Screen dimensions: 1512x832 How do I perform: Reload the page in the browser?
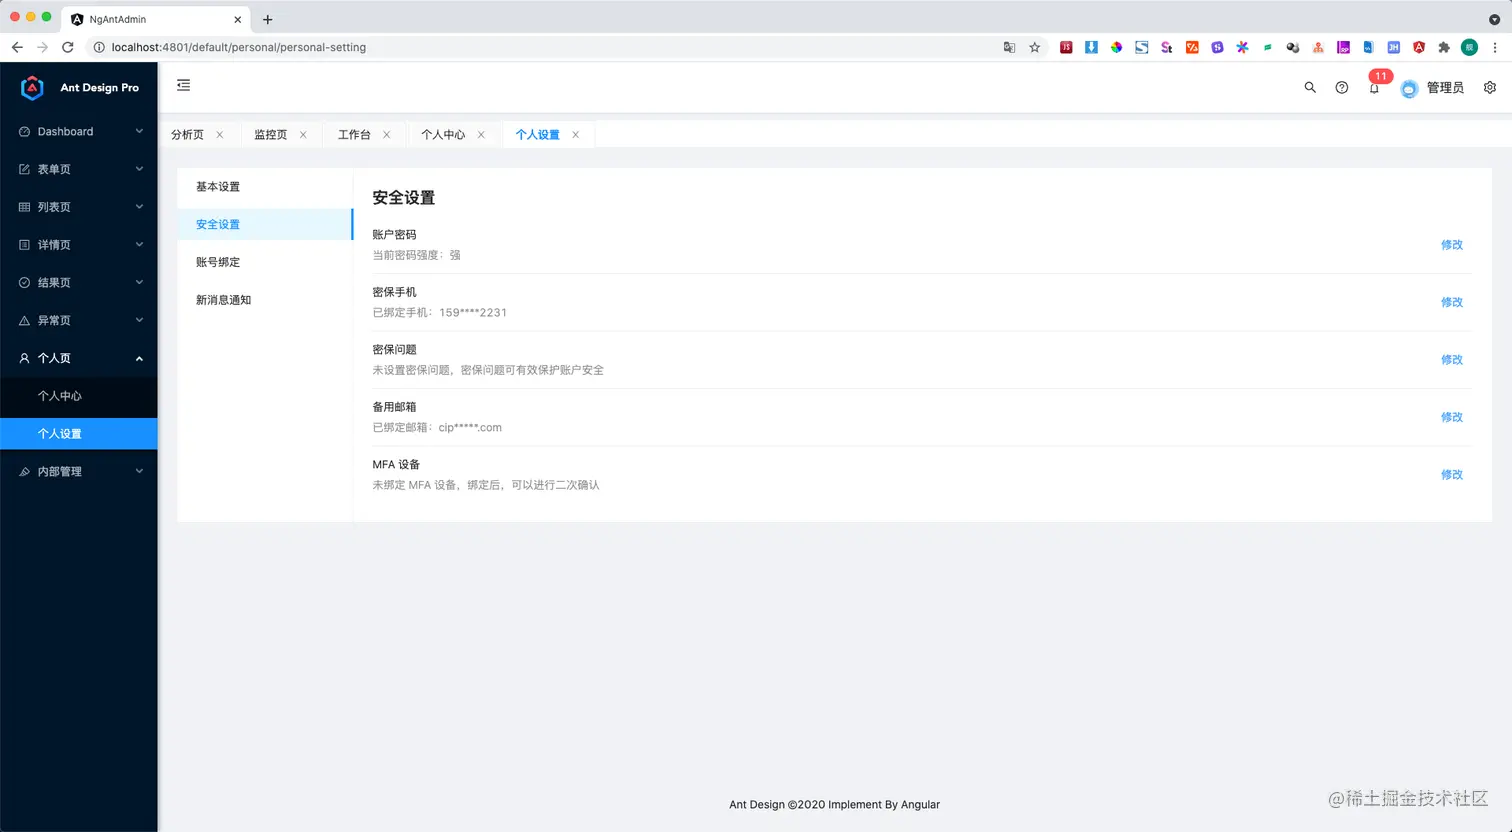click(68, 47)
